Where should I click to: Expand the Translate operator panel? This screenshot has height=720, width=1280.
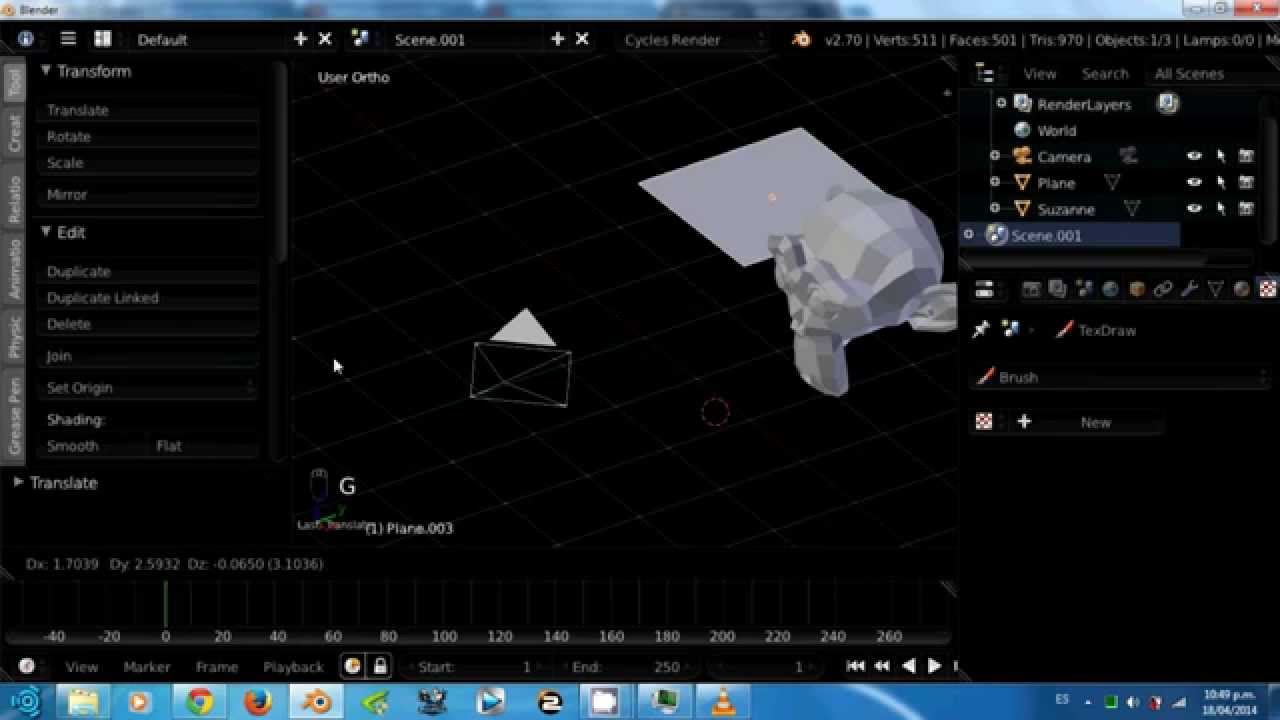(18, 482)
